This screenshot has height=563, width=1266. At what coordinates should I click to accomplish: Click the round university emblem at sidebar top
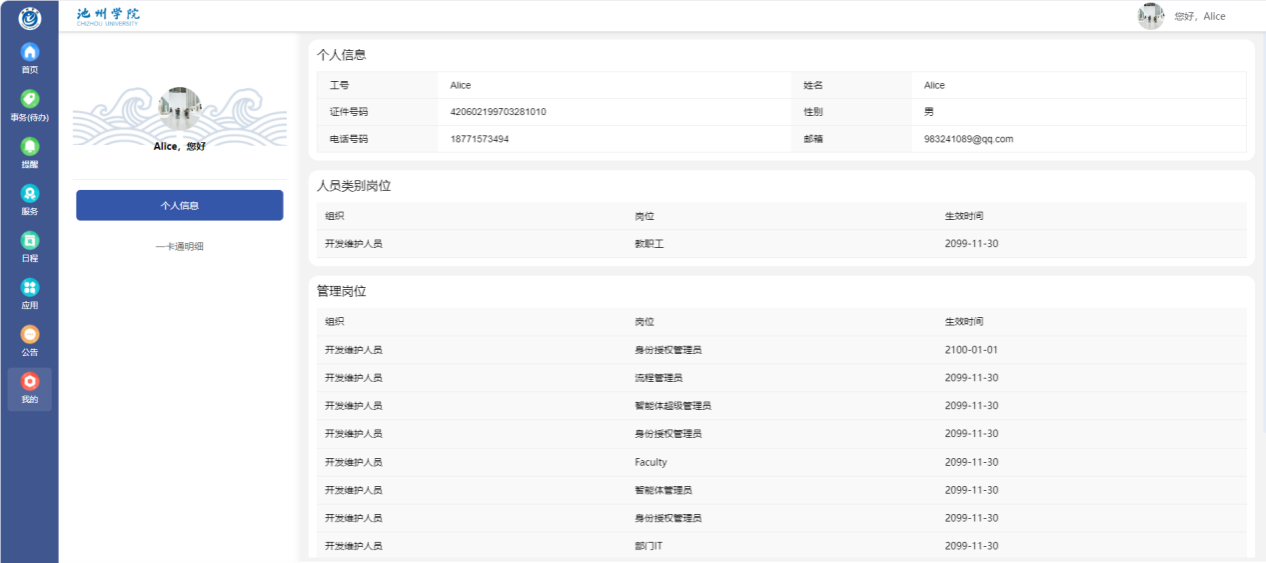[x=30, y=16]
